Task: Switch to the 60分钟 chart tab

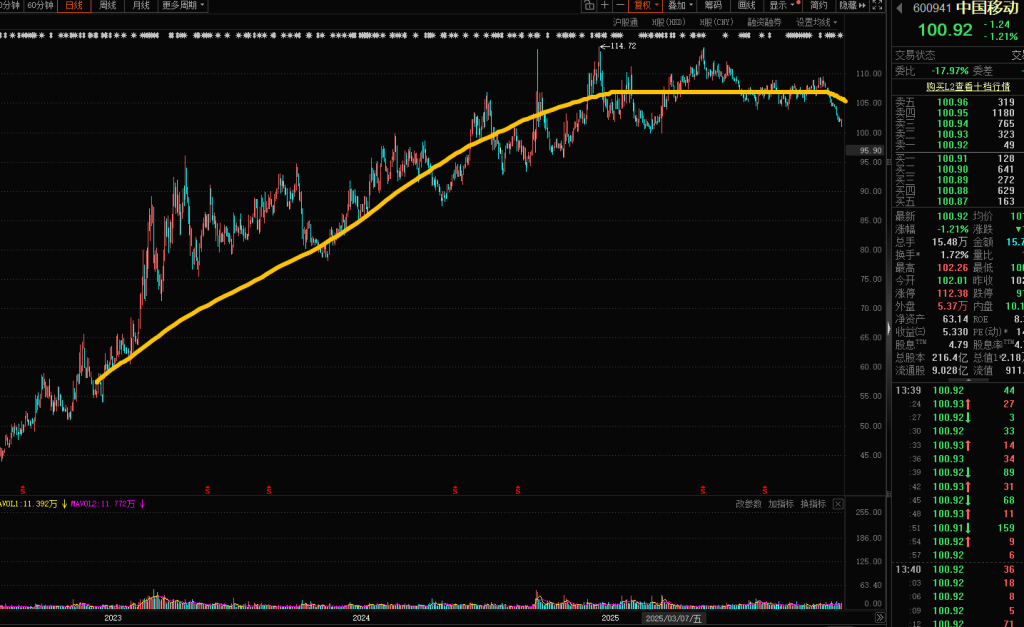Action: pos(40,6)
